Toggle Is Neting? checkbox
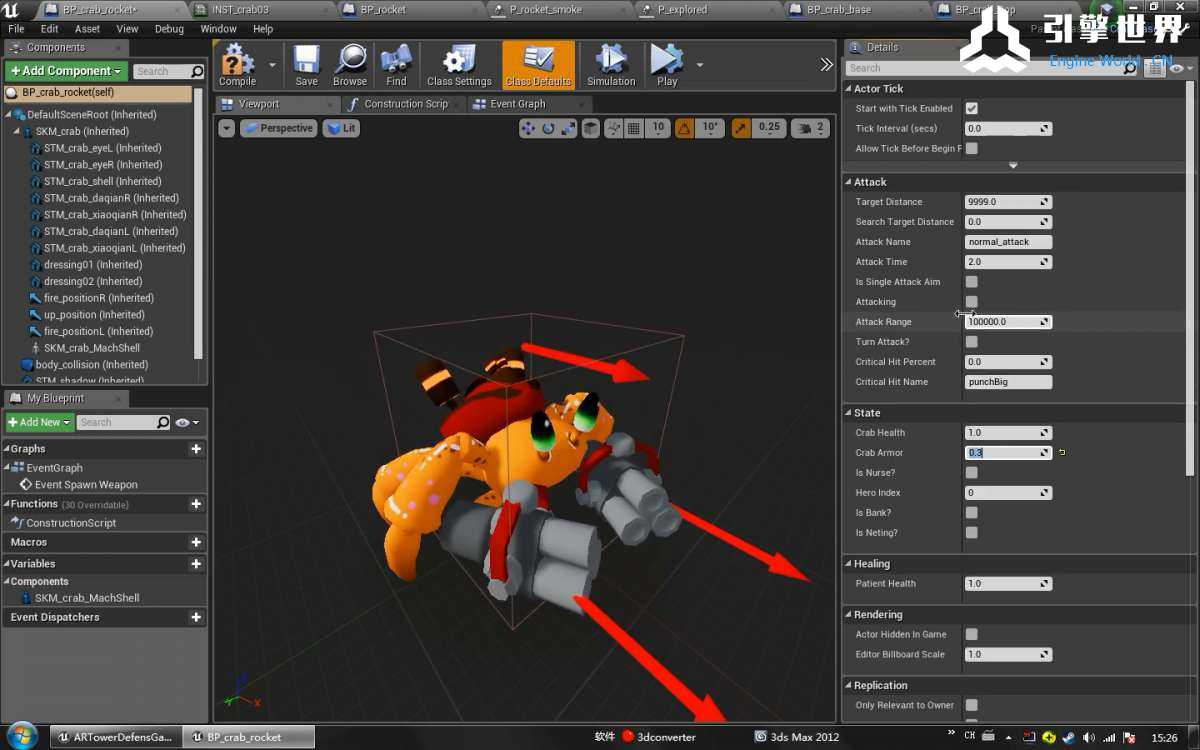The image size is (1200, 750). click(972, 533)
